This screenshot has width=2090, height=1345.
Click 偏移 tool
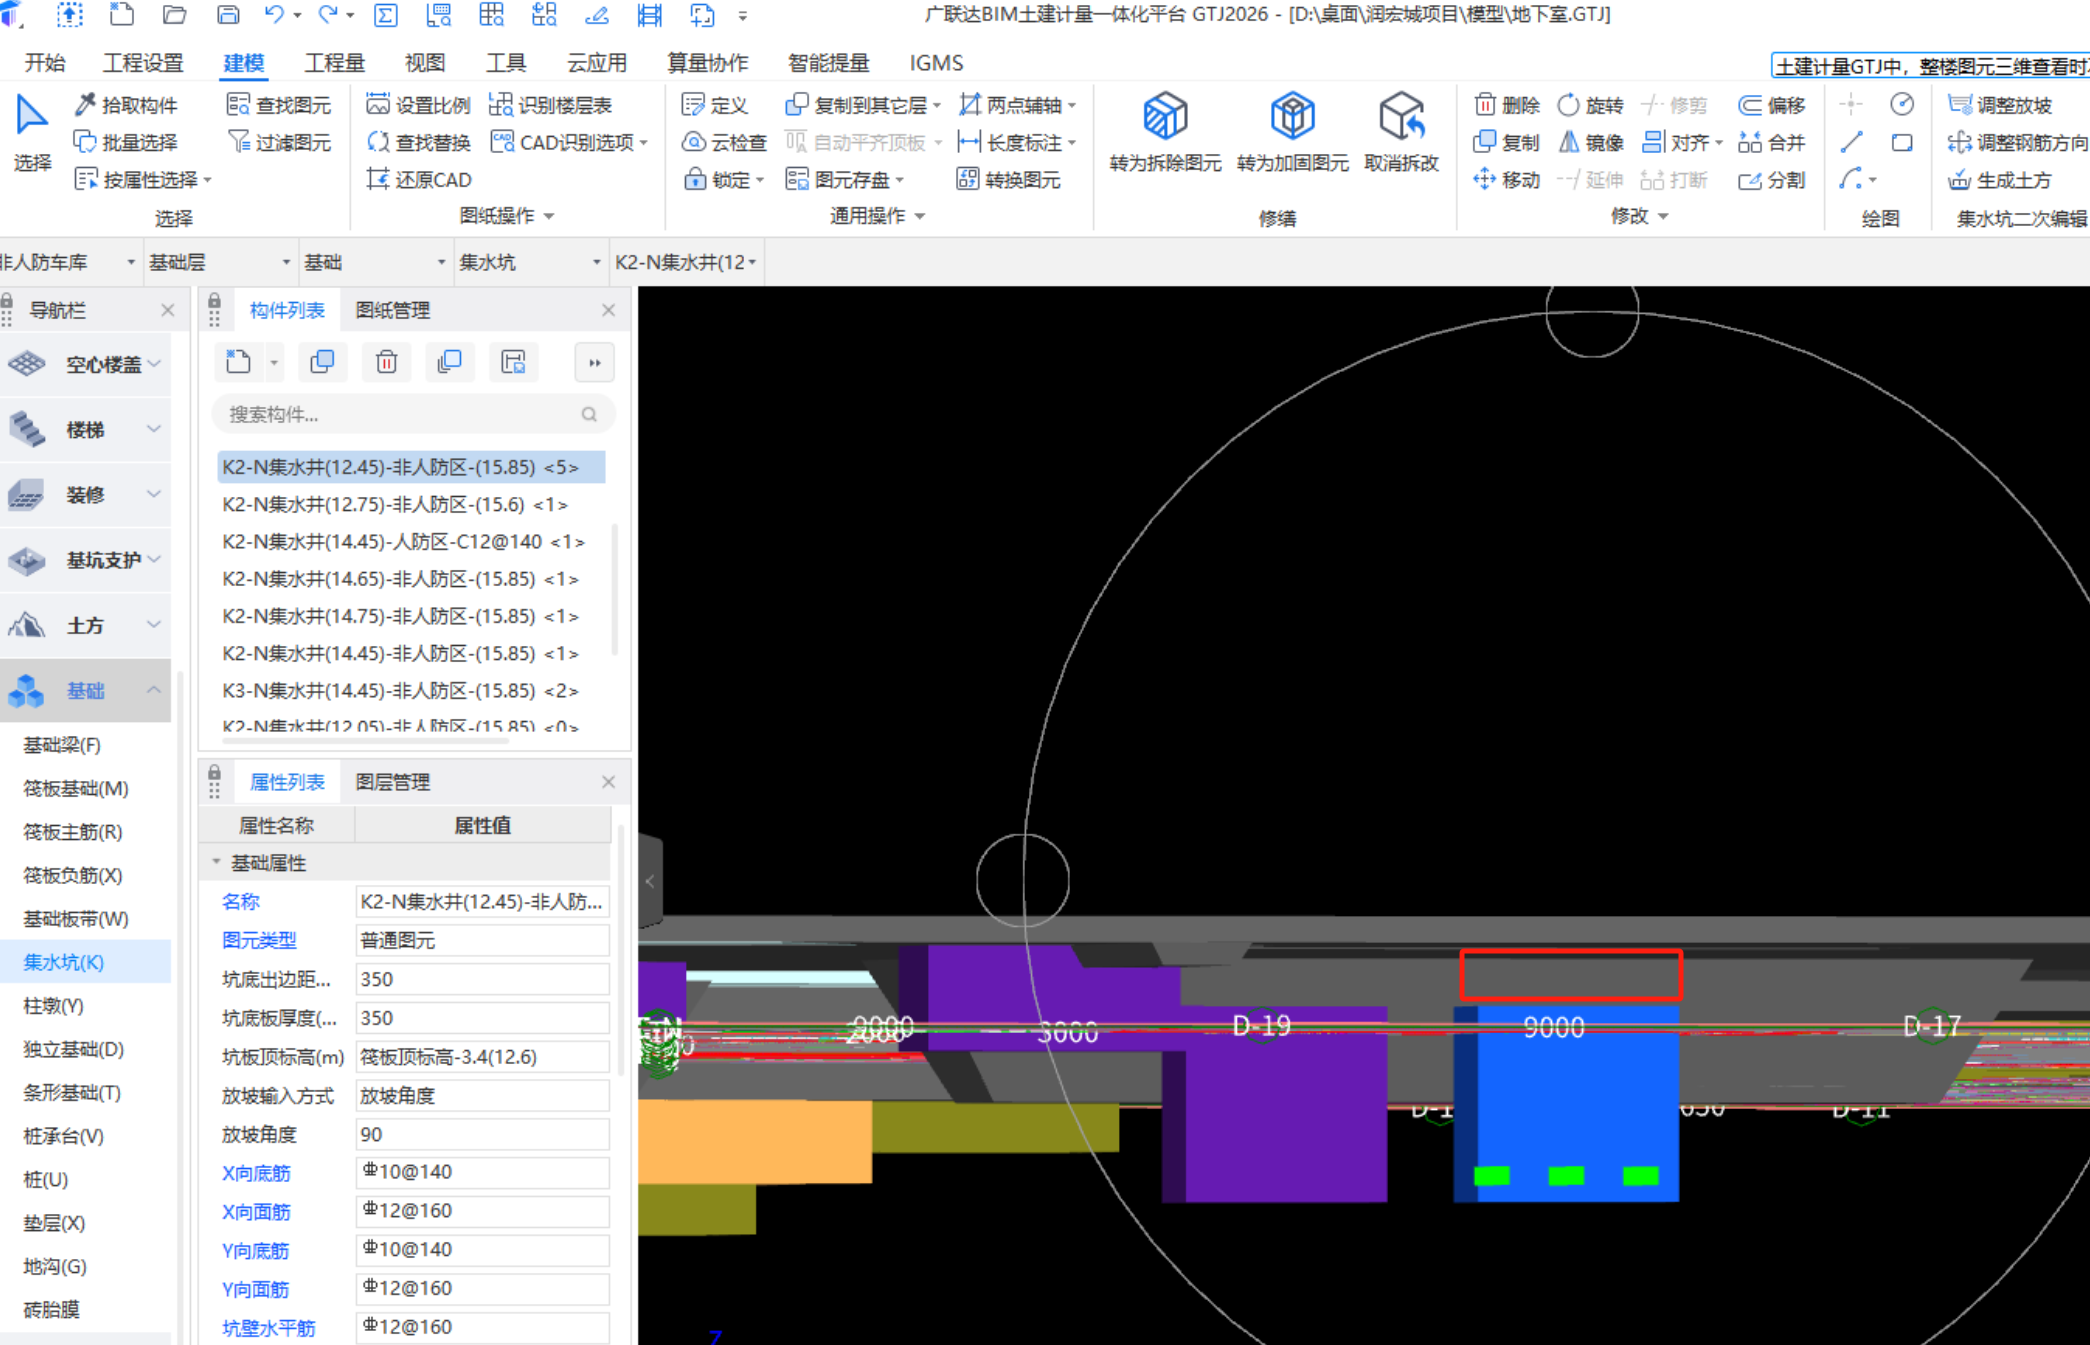[x=1772, y=105]
